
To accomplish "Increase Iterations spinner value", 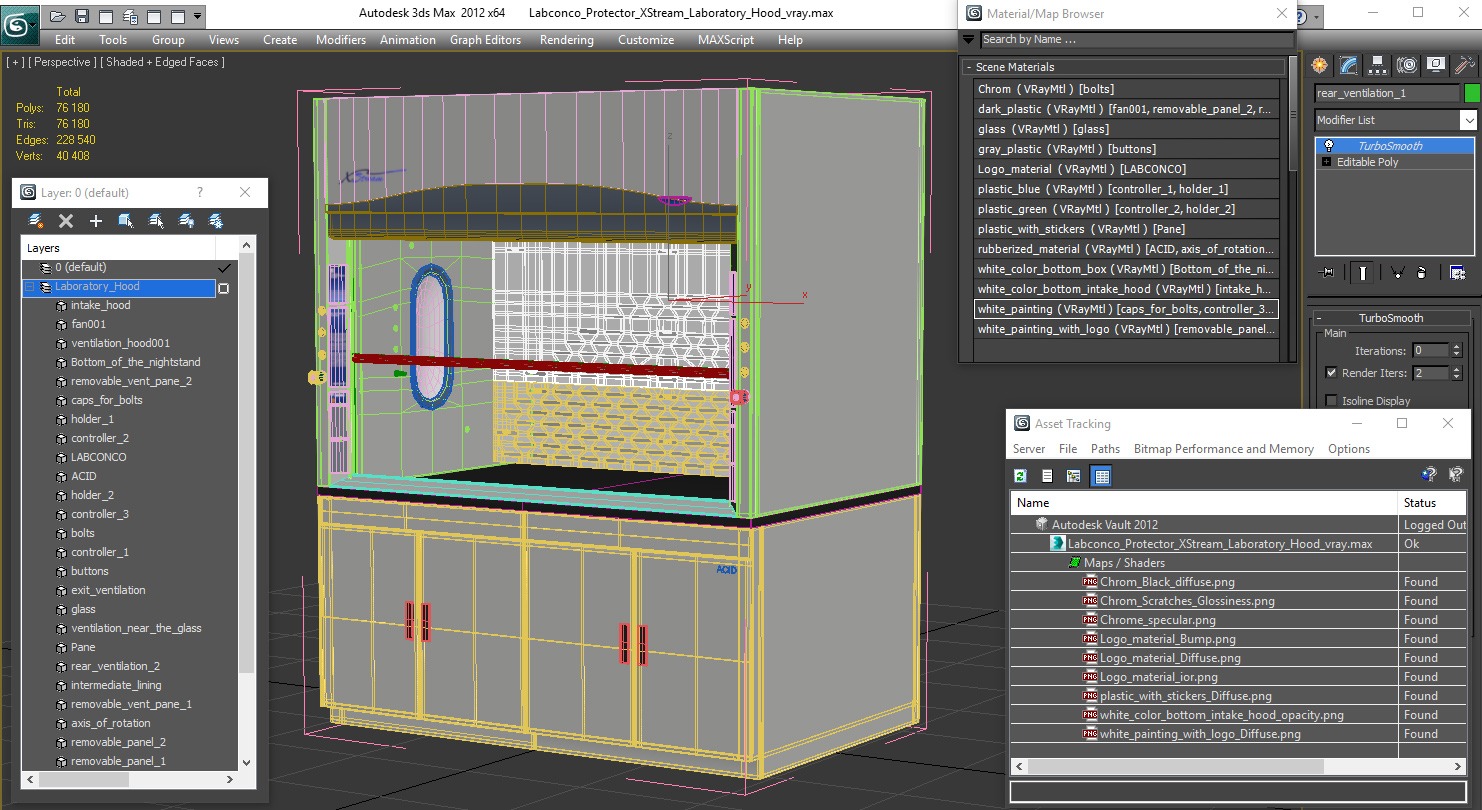I will (x=1456, y=347).
